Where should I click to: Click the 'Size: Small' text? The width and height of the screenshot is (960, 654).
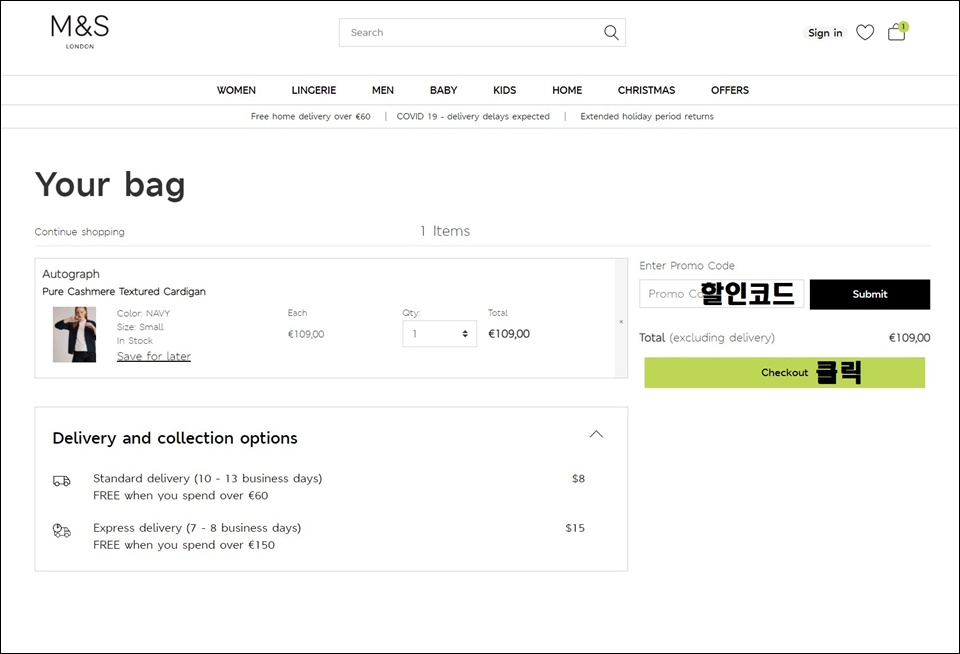coord(140,327)
